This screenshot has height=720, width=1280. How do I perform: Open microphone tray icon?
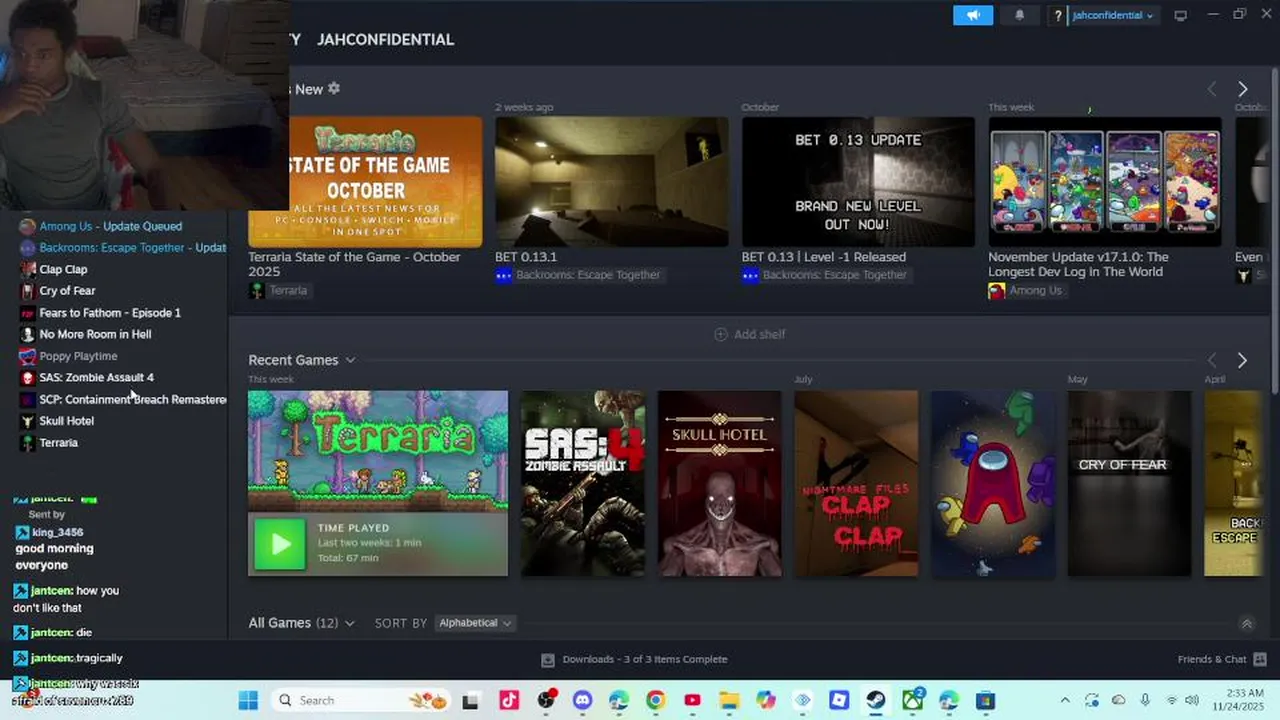(1145, 701)
